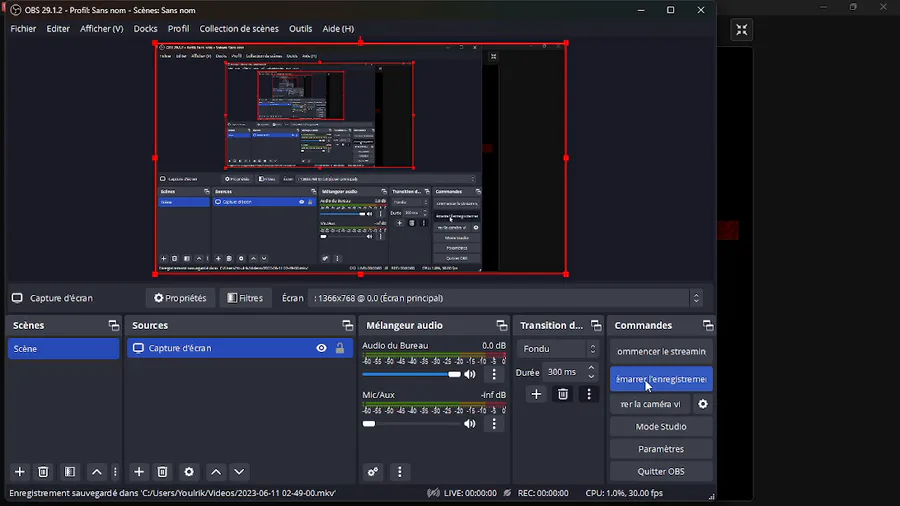Screen dimensions: 900x506
Task: Click LIVE: 00:00:00 status text
Action: [x=470, y=493]
